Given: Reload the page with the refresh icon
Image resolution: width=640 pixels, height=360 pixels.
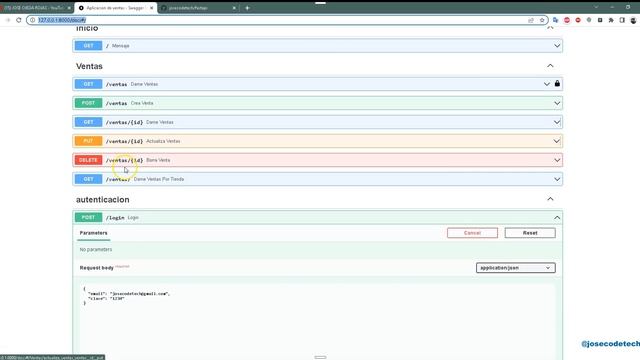Looking at the screenshot, I should click(19, 20).
